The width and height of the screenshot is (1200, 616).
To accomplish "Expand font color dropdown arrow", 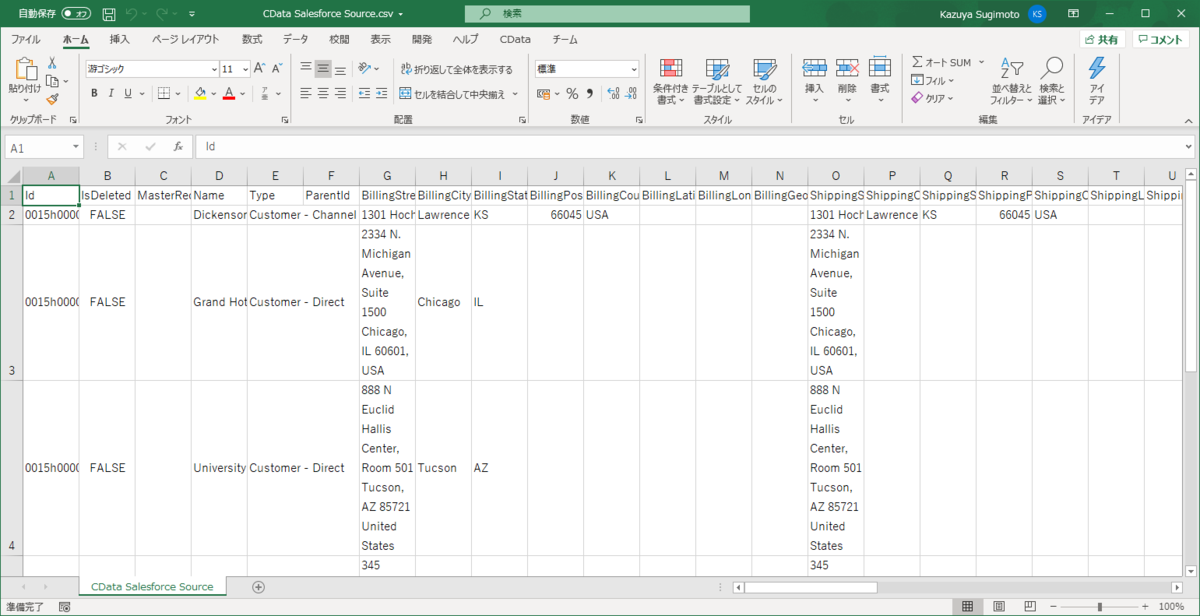I will pos(243,93).
